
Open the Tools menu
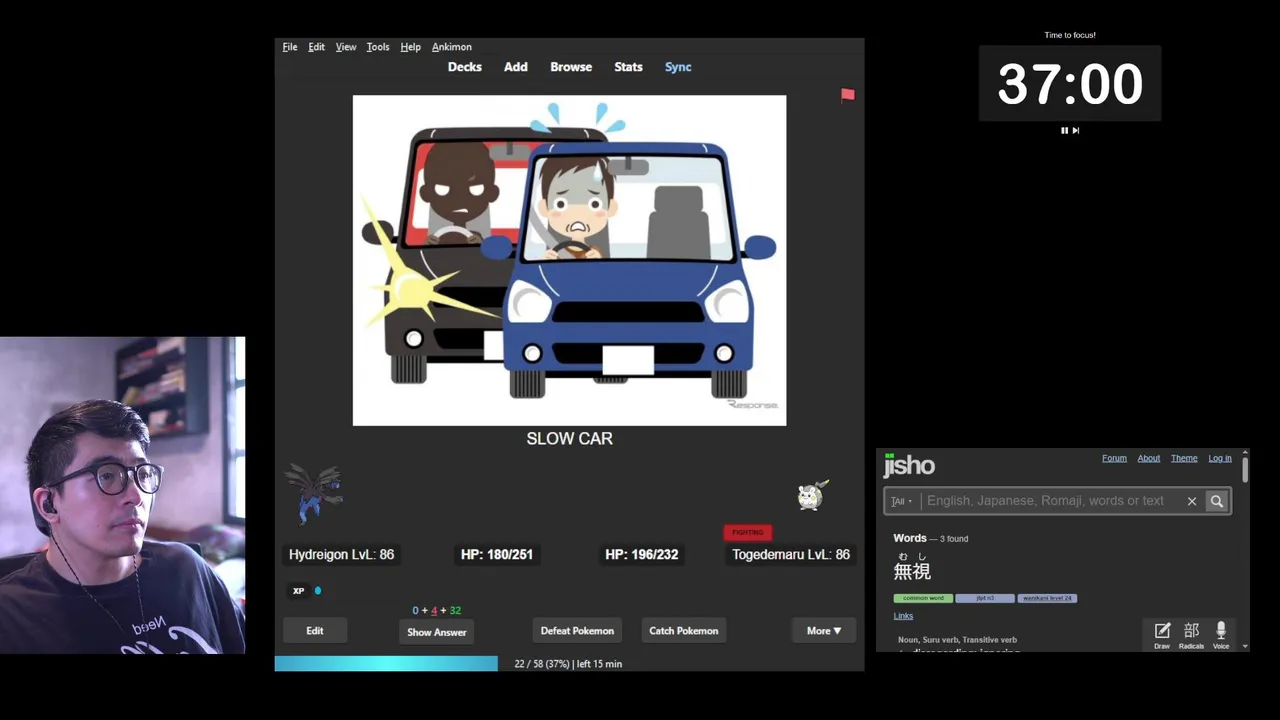pyautogui.click(x=378, y=47)
